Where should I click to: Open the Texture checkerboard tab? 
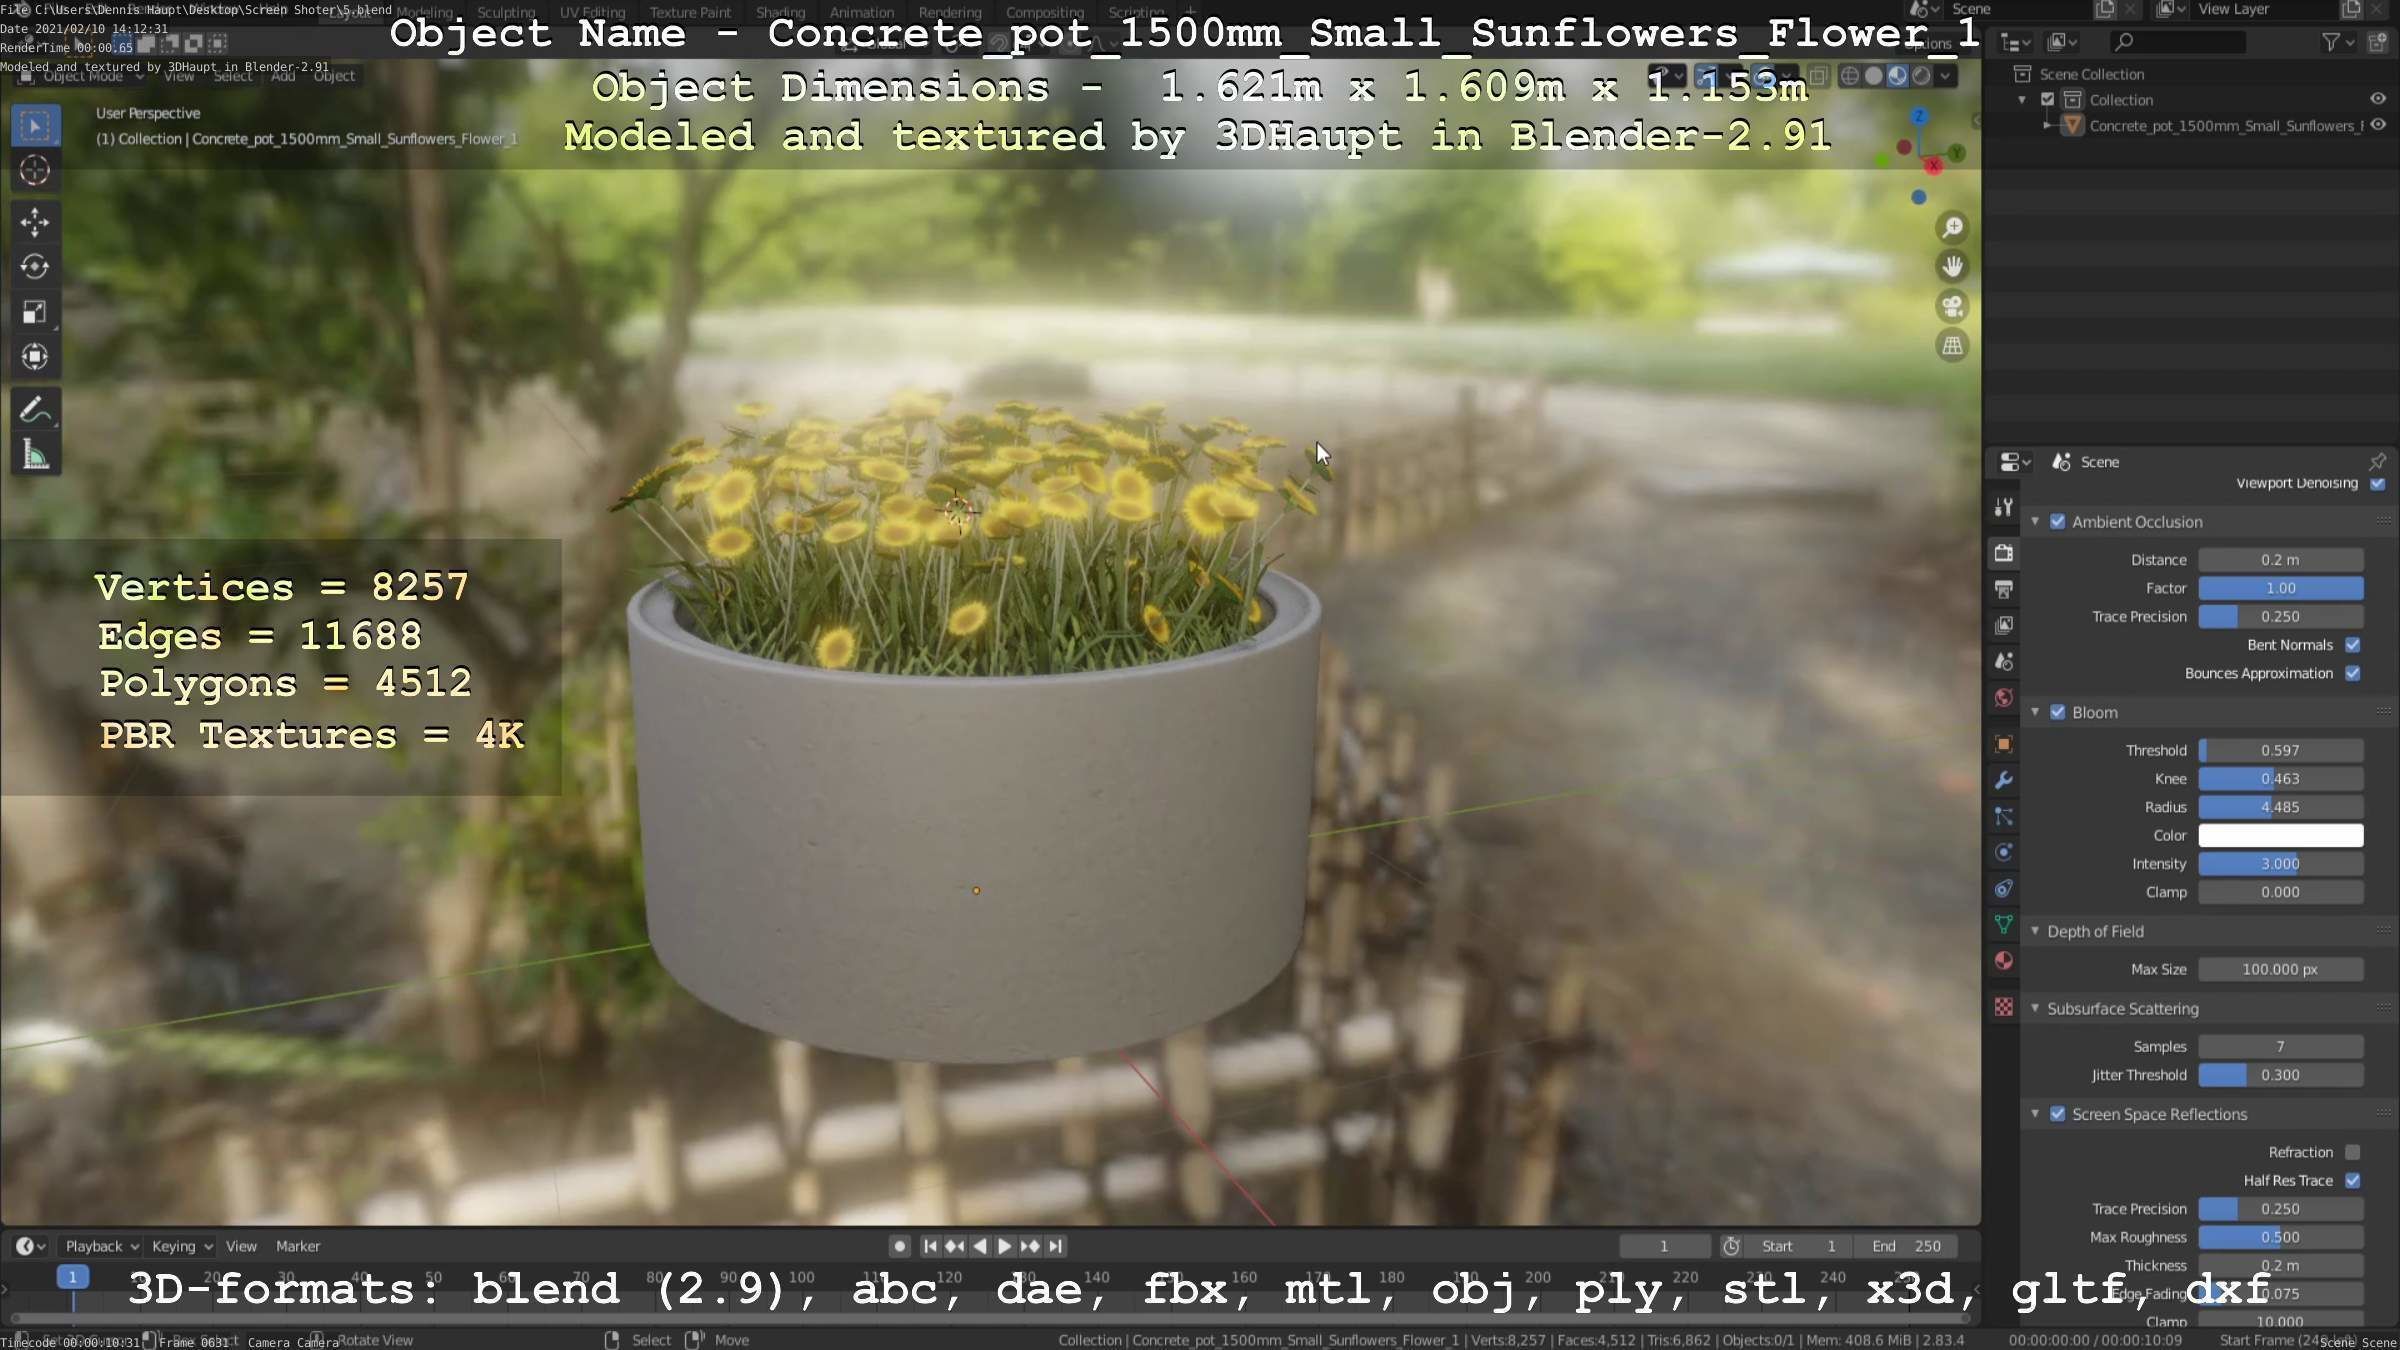click(x=2004, y=1007)
